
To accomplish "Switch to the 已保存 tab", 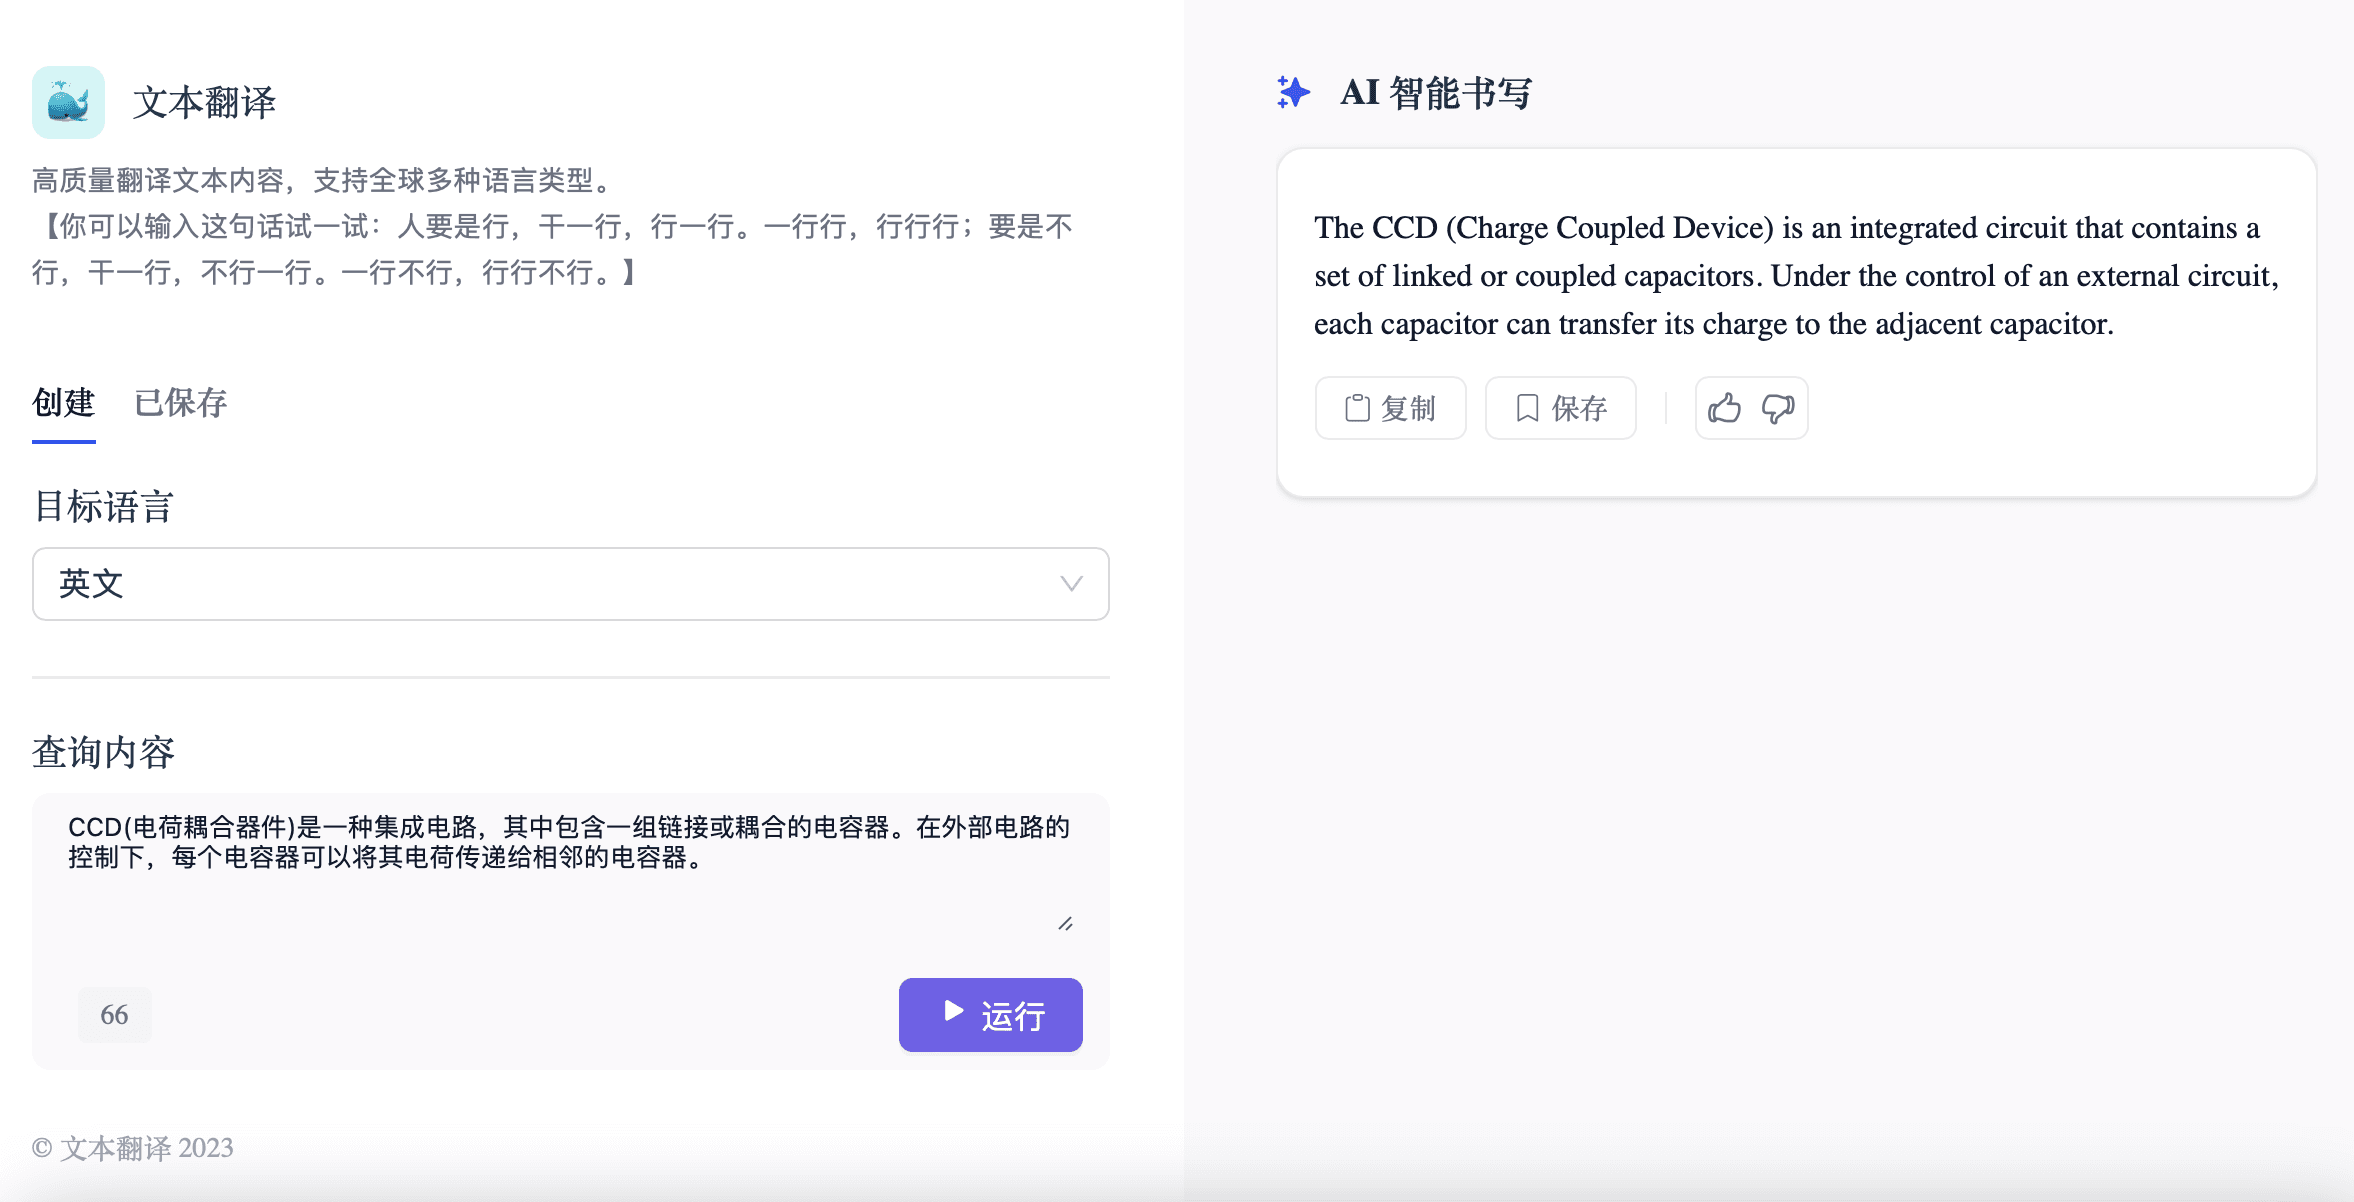I will coord(181,403).
